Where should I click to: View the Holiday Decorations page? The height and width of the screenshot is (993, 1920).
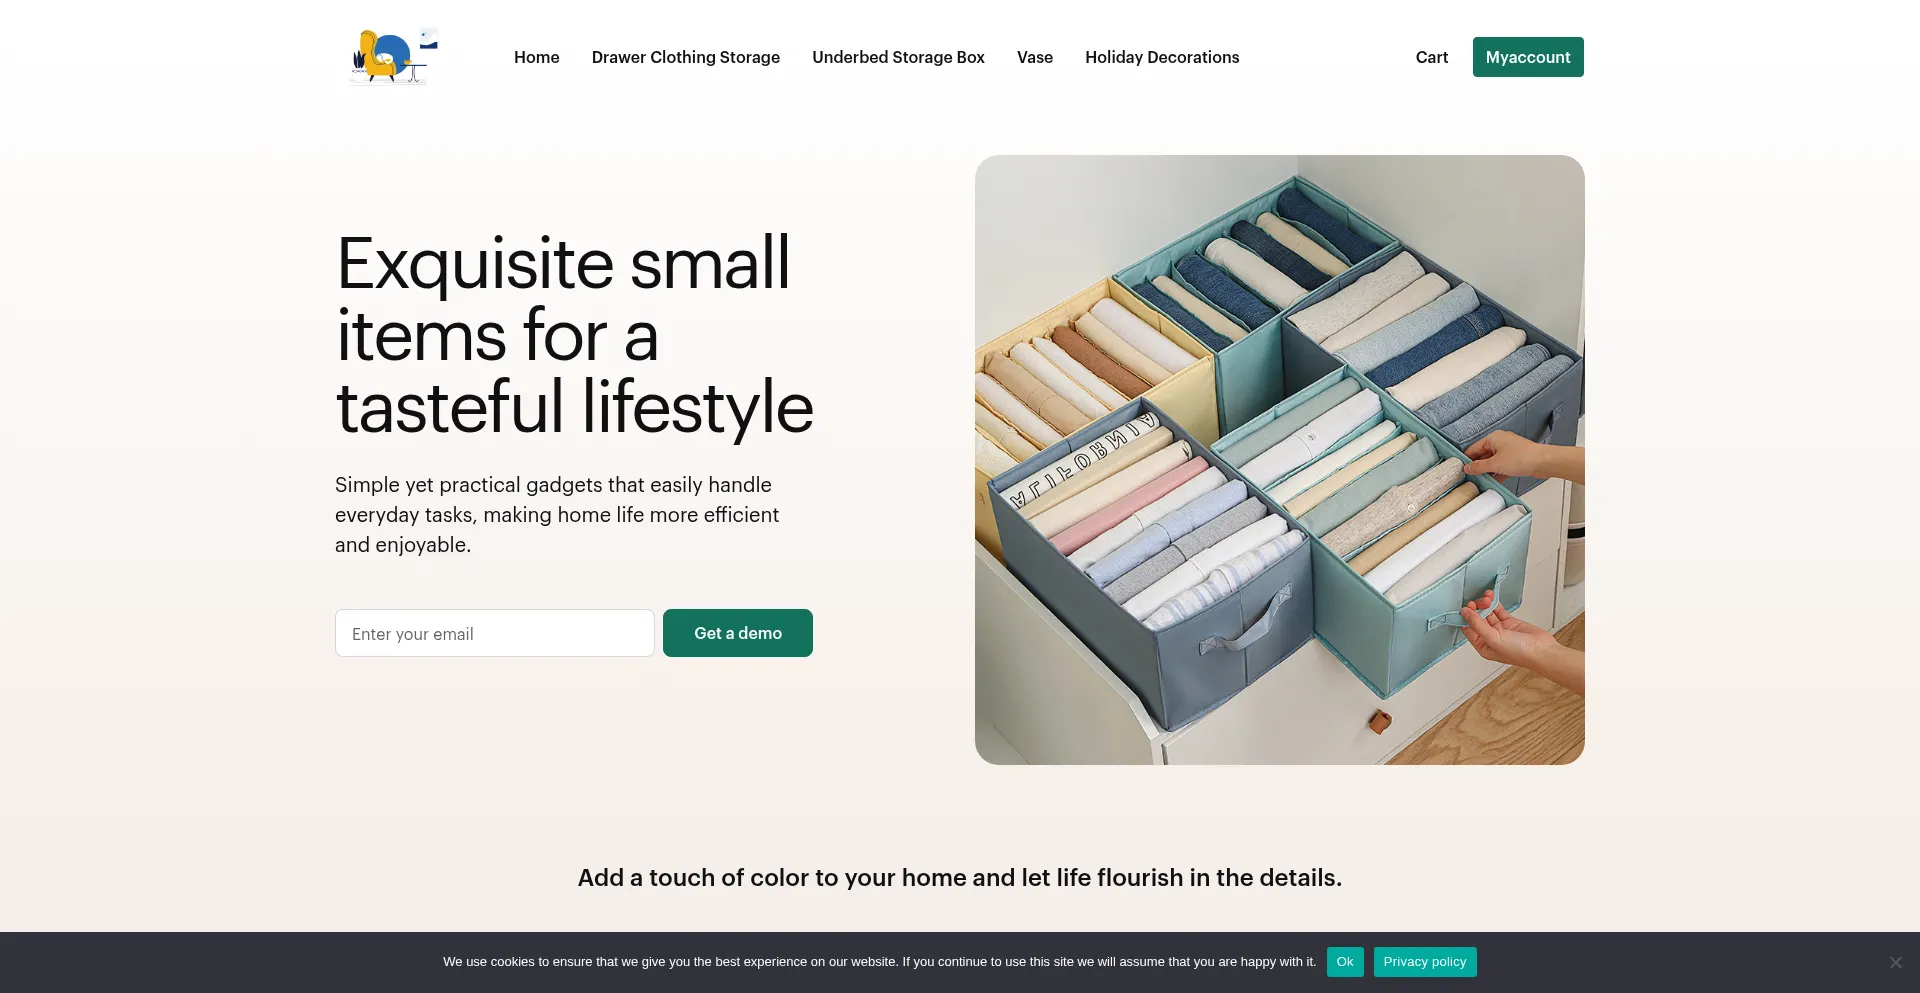tap(1162, 57)
